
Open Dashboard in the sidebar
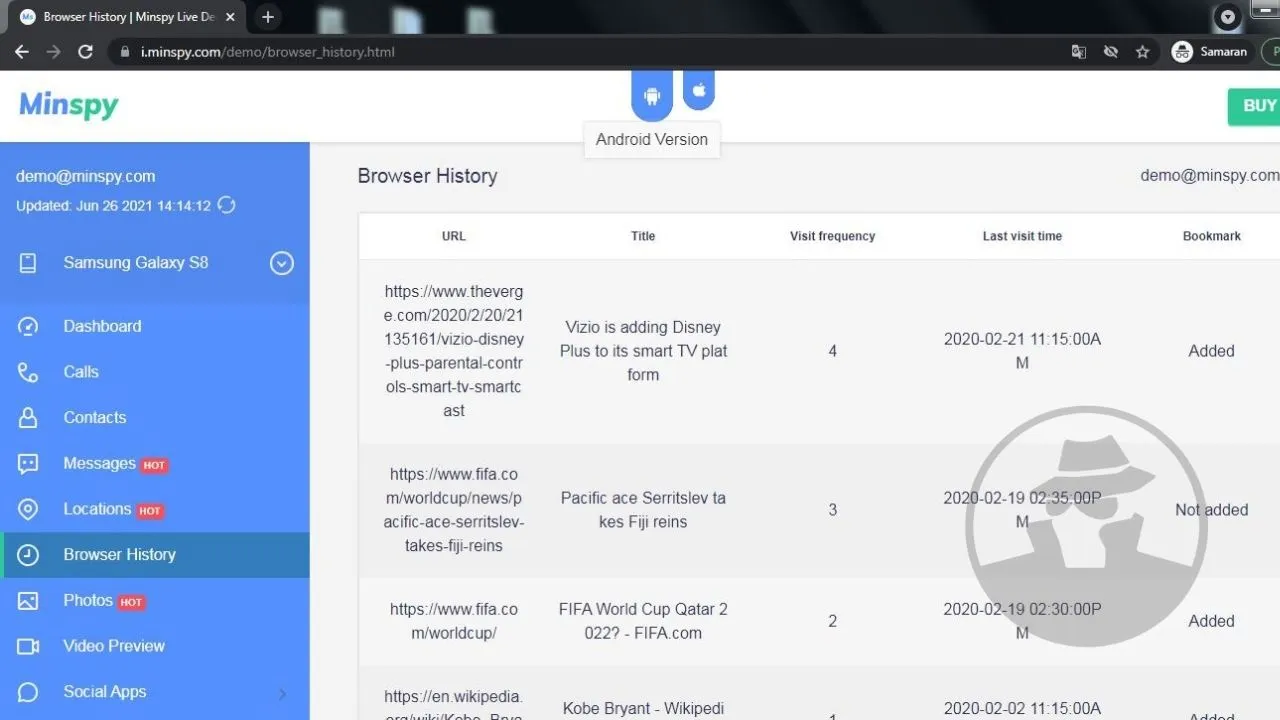102,326
